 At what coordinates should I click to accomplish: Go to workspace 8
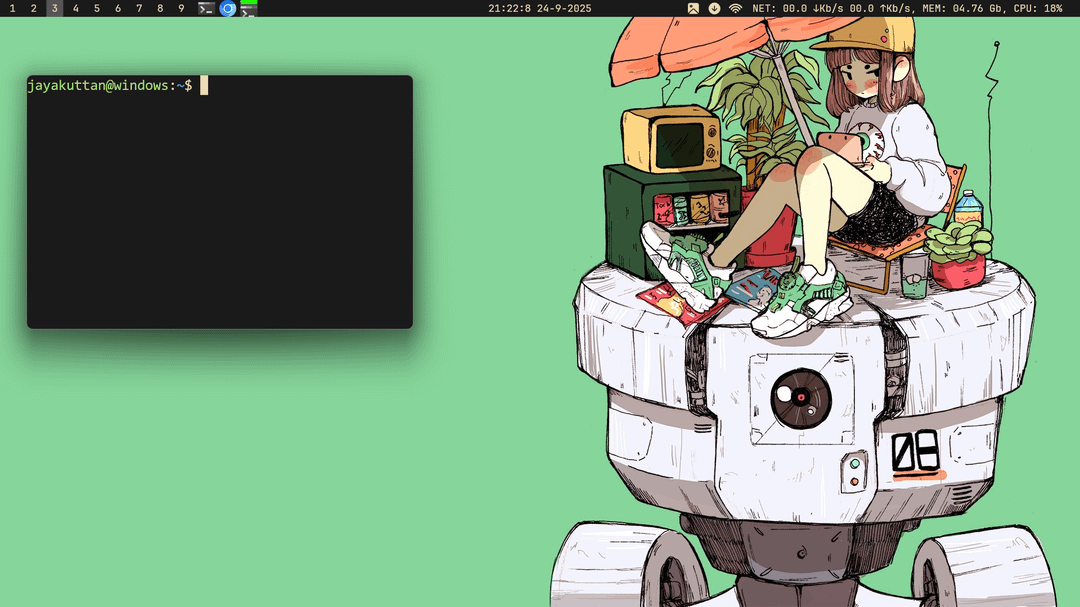[x=159, y=8]
